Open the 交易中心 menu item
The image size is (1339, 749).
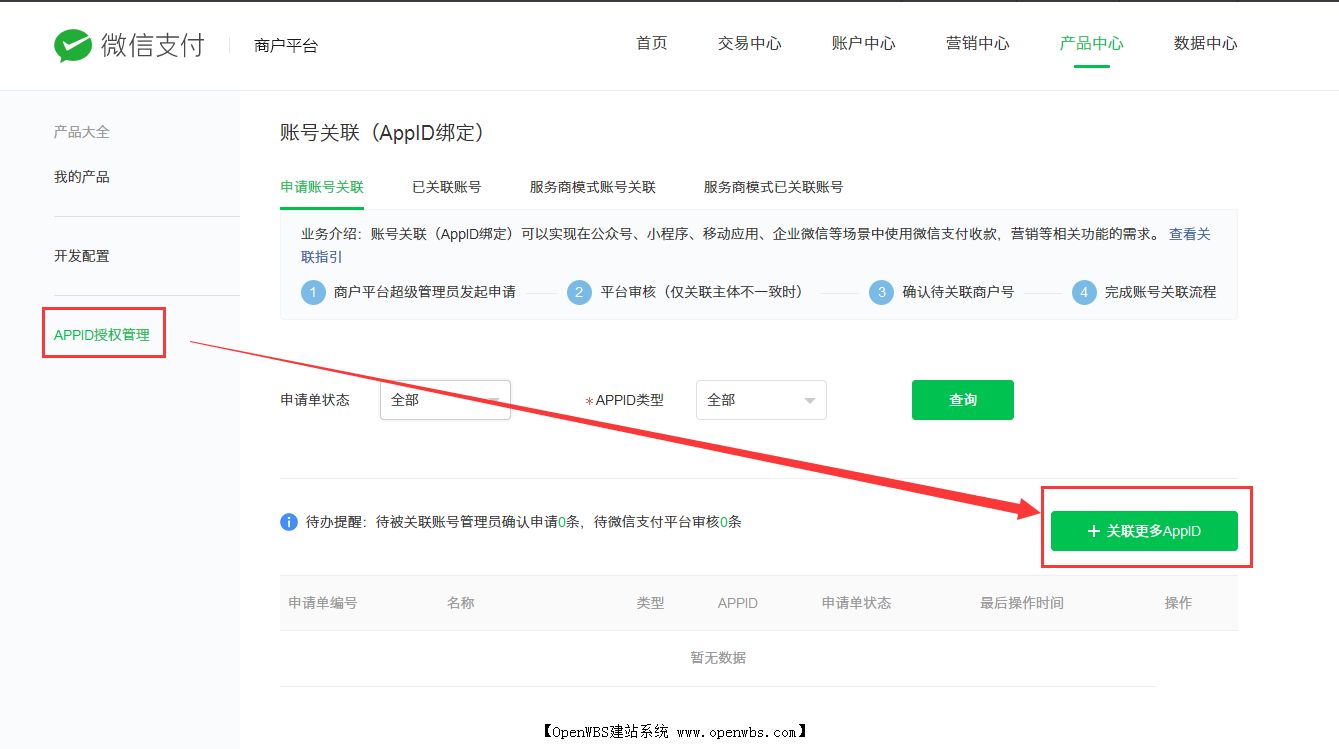click(x=748, y=43)
